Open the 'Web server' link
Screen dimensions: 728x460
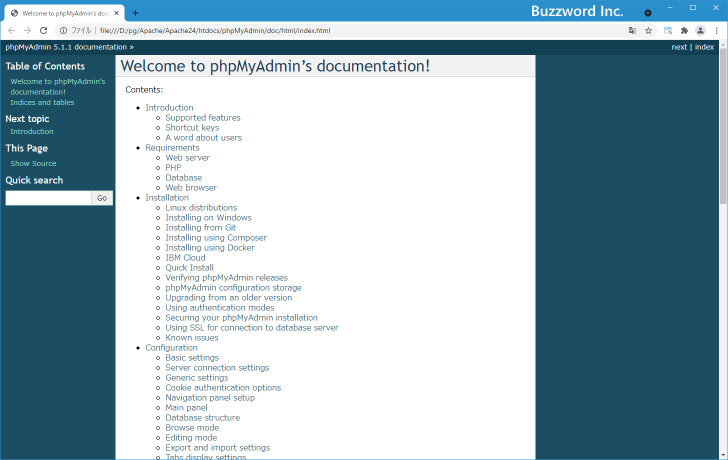[x=188, y=158]
